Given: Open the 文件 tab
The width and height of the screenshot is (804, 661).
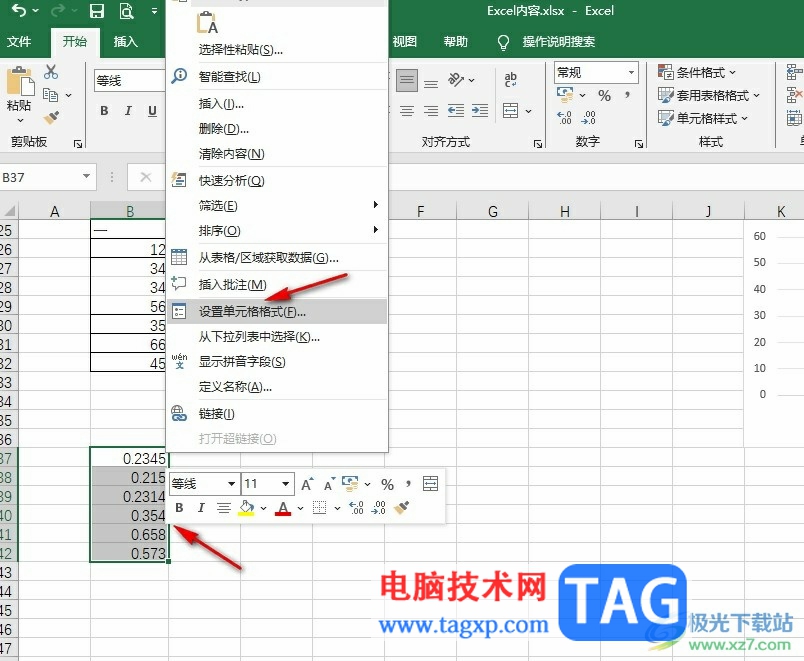Looking at the screenshot, I should 19,42.
